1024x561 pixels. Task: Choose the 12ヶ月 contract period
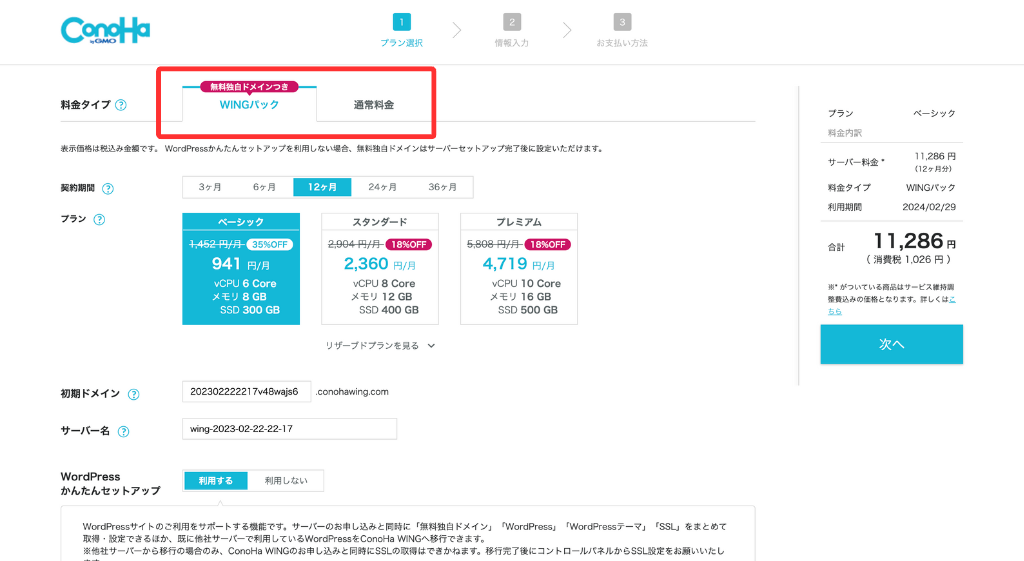pos(322,187)
